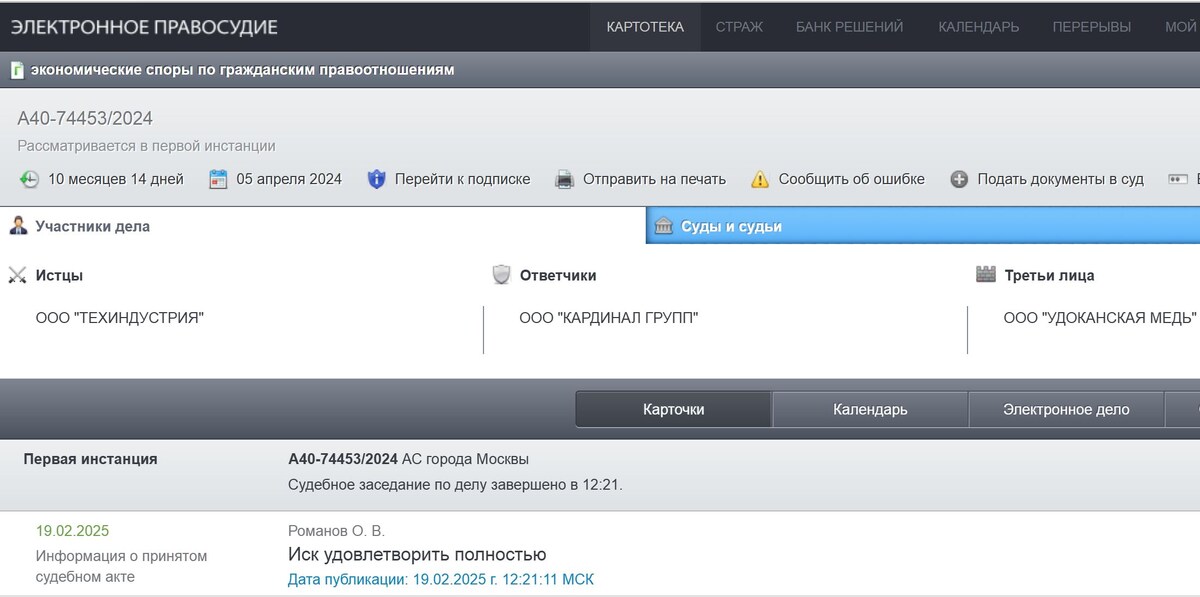Click the date 19.02.2025 in green
The height and width of the screenshot is (597, 1200).
tap(72, 531)
